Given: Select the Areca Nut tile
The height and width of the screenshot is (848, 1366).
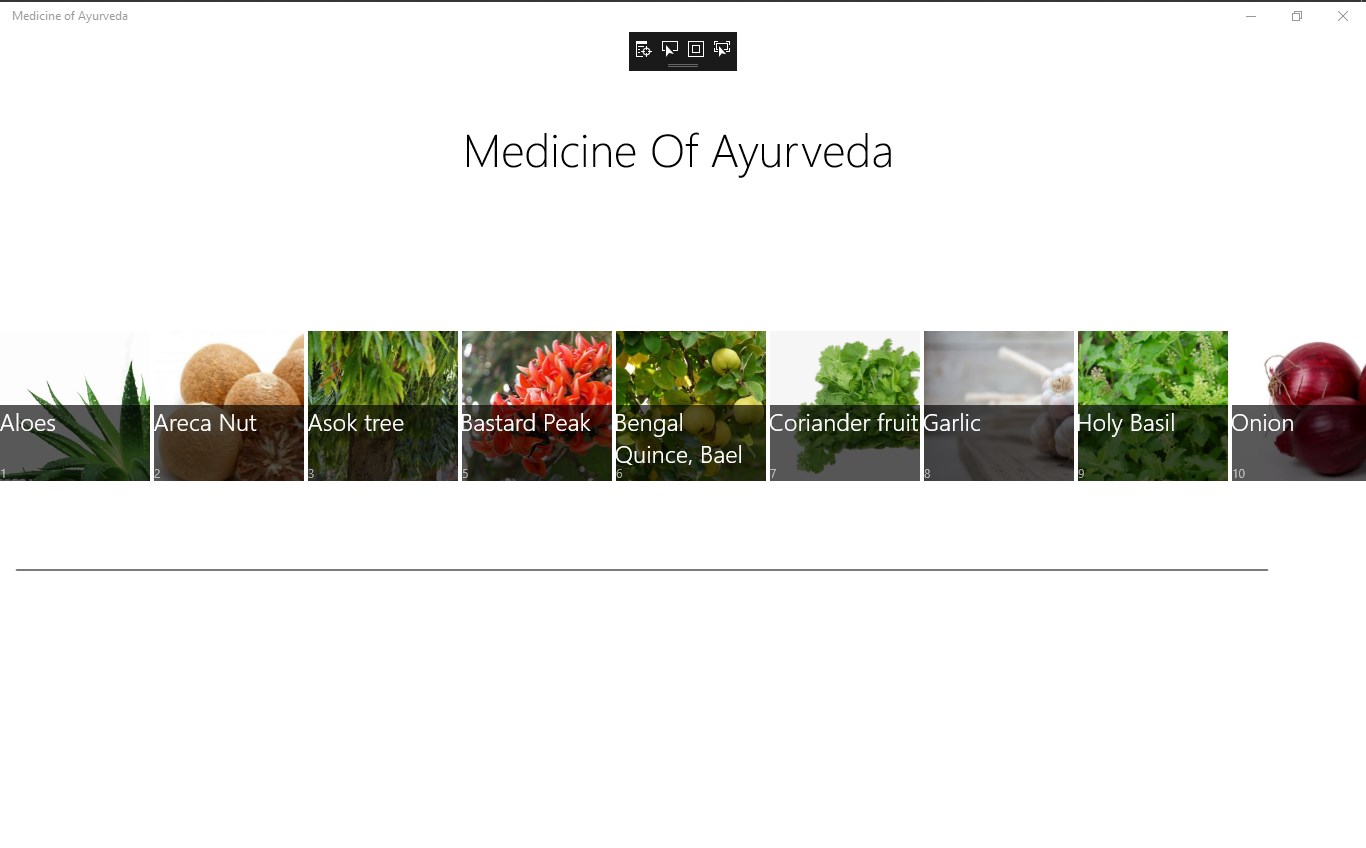Looking at the screenshot, I should 229,406.
